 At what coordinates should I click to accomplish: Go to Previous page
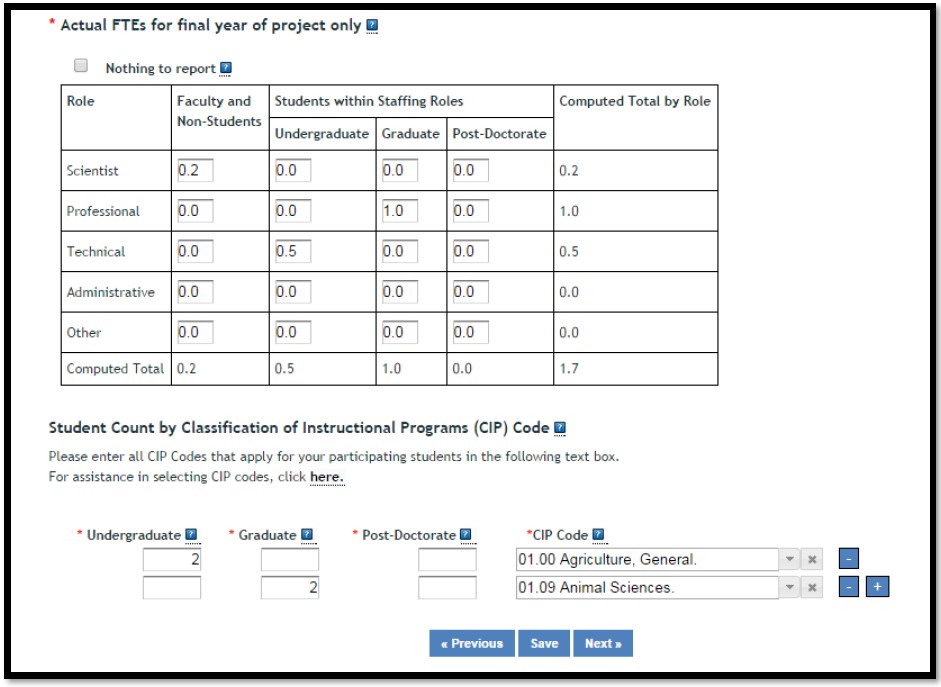tap(472, 643)
